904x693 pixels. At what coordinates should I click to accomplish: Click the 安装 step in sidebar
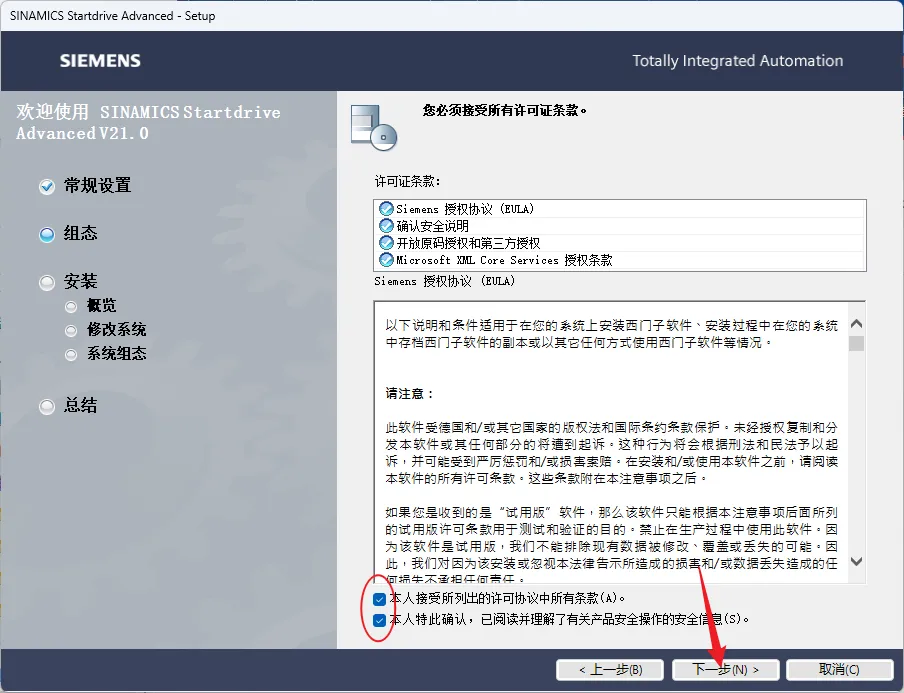[81, 281]
